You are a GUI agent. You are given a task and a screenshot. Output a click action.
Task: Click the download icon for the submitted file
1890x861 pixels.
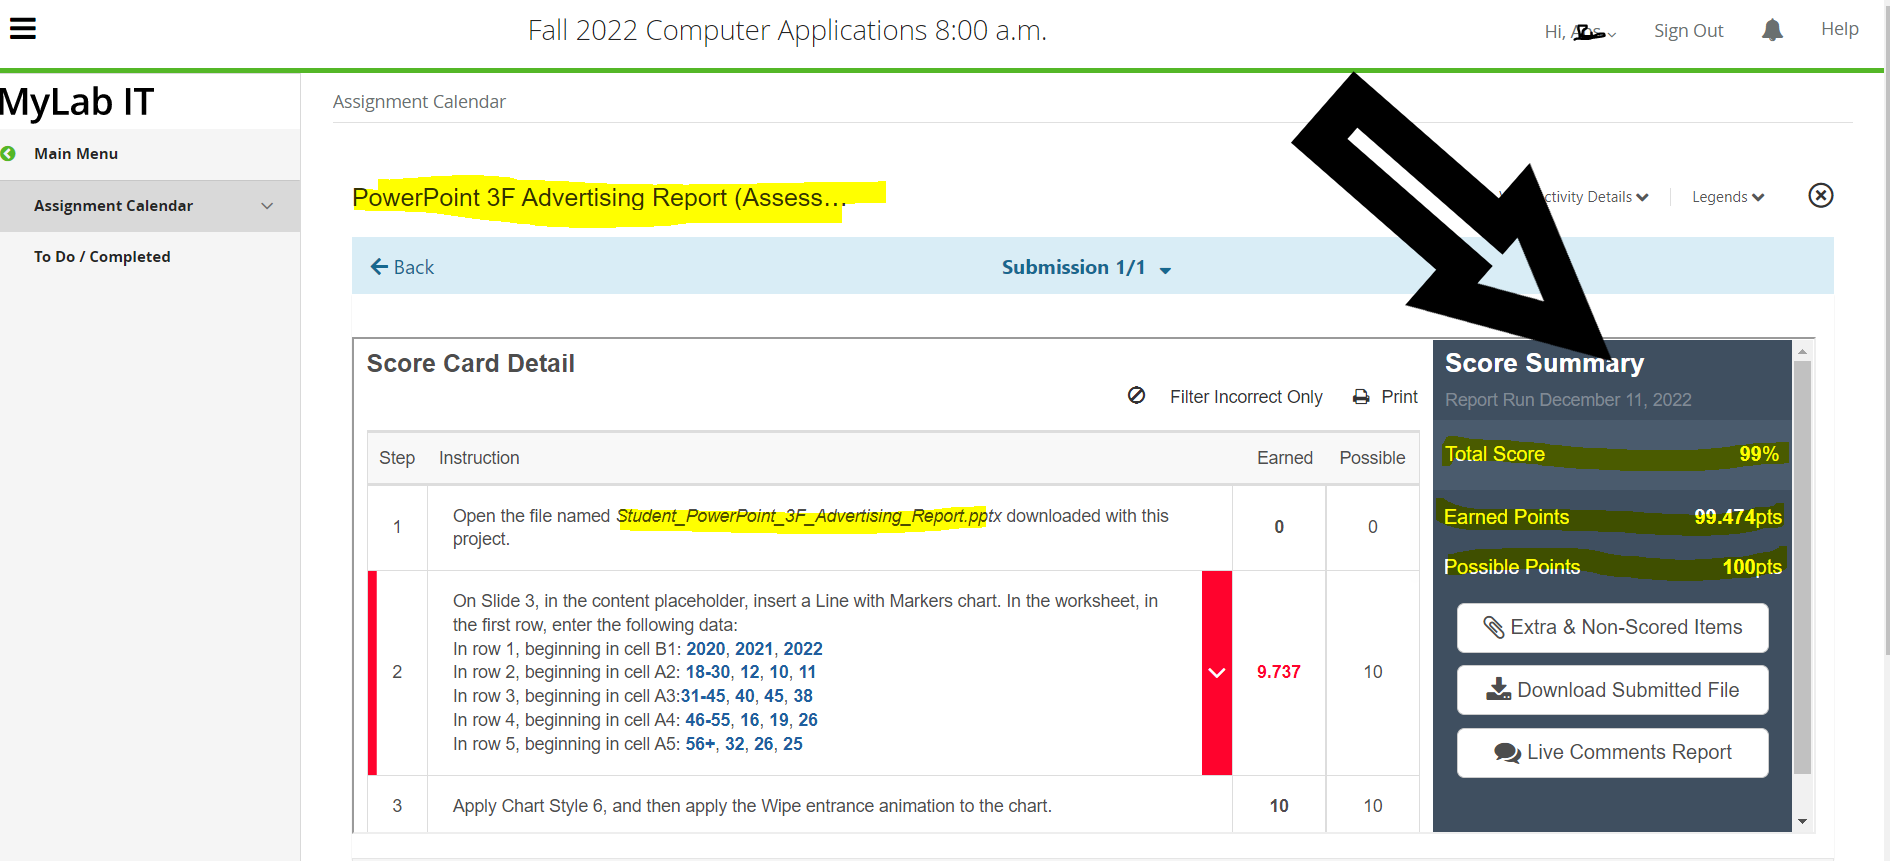pyautogui.click(x=1499, y=690)
